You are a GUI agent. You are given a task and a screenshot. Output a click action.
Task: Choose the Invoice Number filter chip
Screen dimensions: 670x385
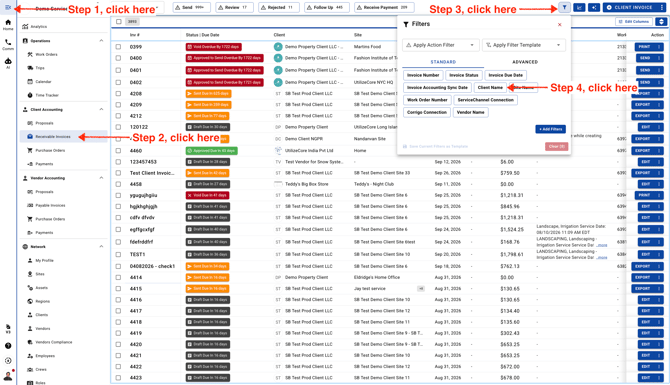pos(423,75)
